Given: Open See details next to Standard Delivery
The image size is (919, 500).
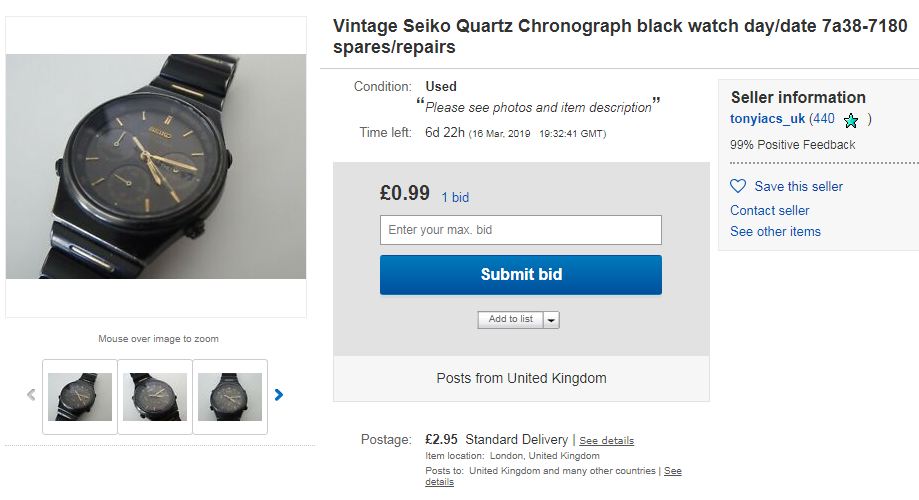Looking at the screenshot, I should click(x=606, y=441).
